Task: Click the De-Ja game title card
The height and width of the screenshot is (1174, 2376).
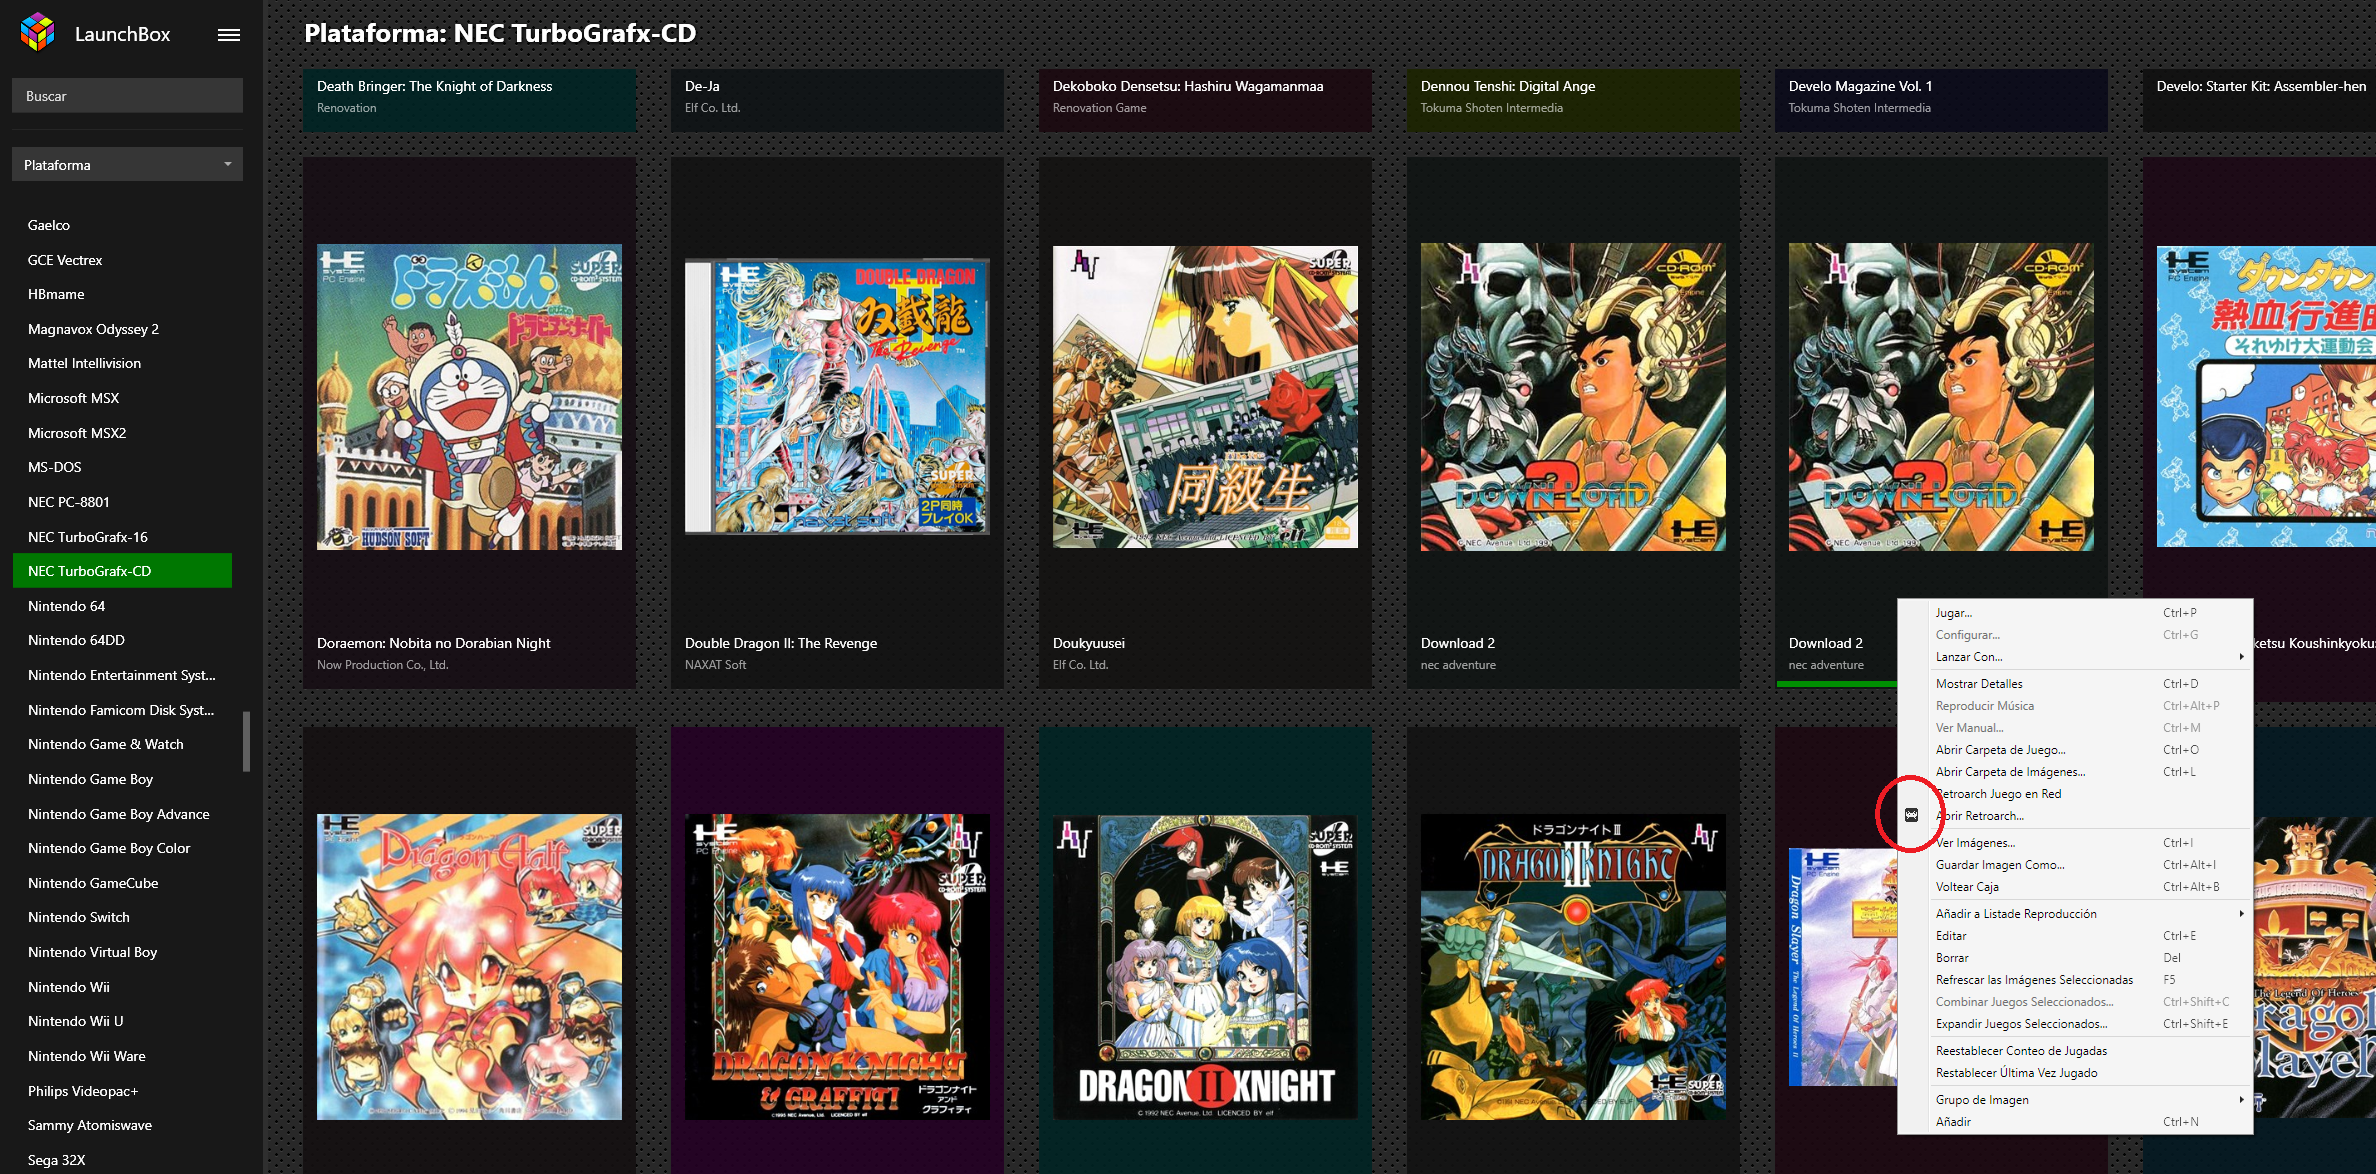Action: 837,99
